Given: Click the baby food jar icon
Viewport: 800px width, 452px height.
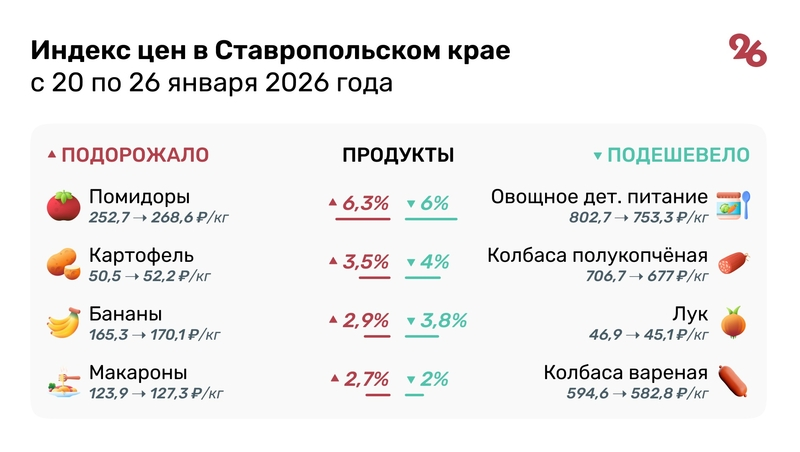Looking at the screenshot, I should 733,205.
